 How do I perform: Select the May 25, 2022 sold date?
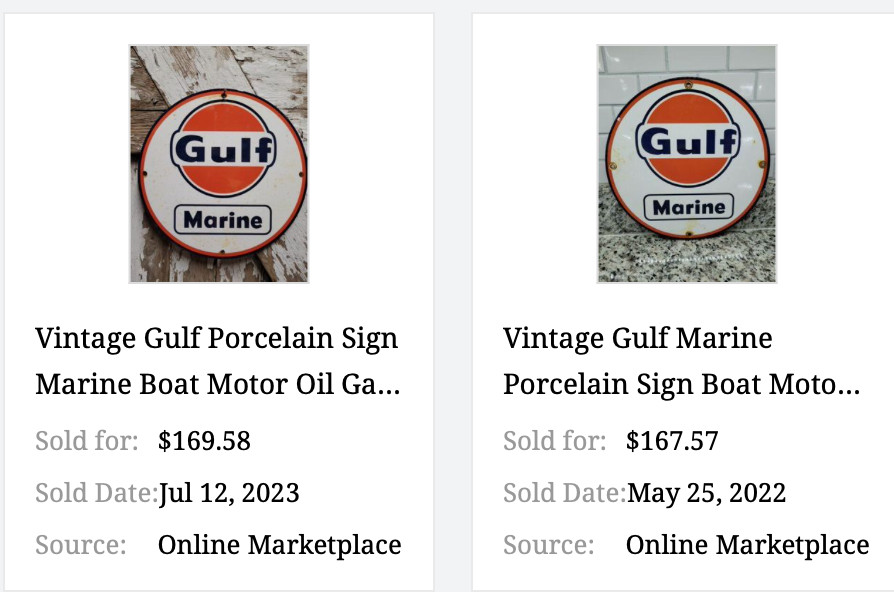[x=706, y=493]
